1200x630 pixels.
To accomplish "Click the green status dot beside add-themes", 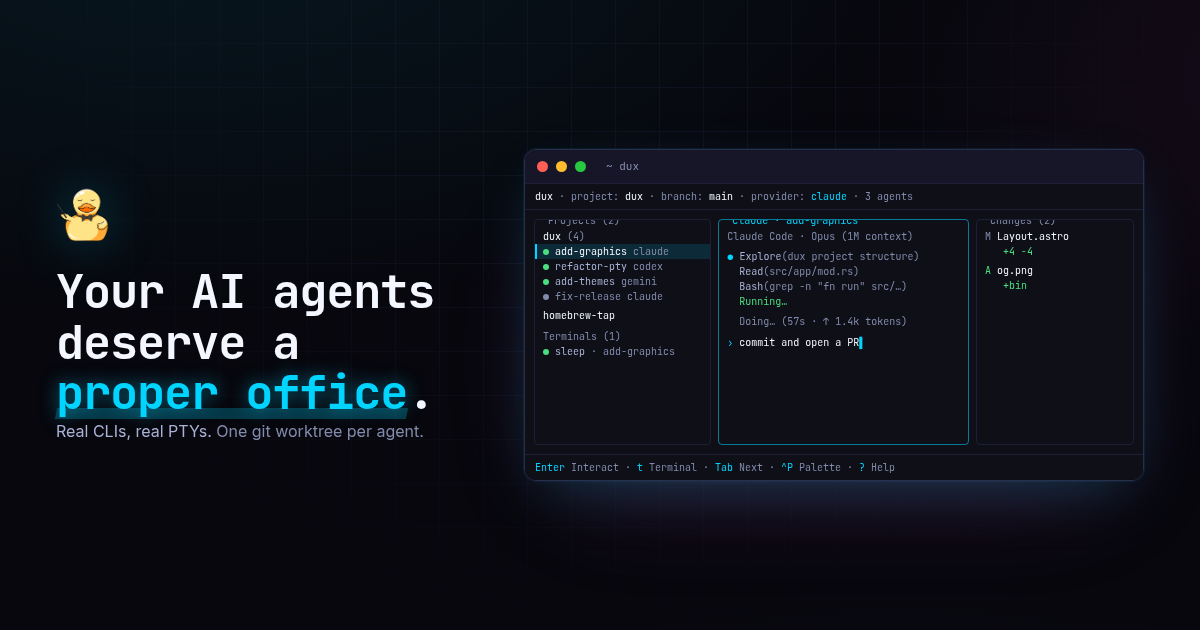I will (546, 282).
